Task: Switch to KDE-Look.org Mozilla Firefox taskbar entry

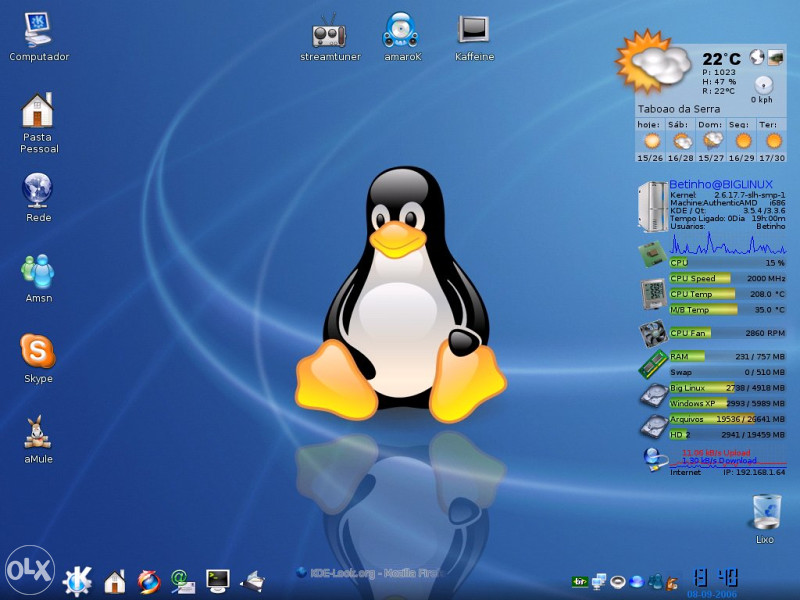Action: (370, 573)
